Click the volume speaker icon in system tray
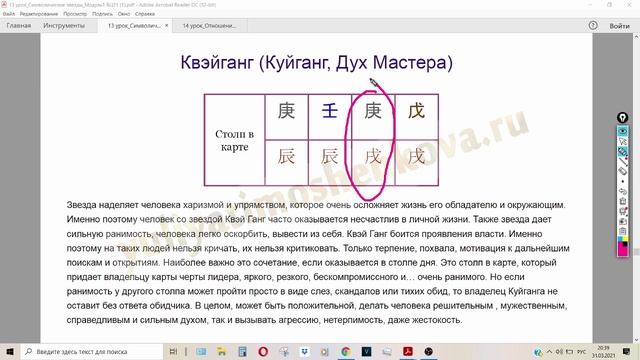The image size is (640, 360). (x=559, y=352)
